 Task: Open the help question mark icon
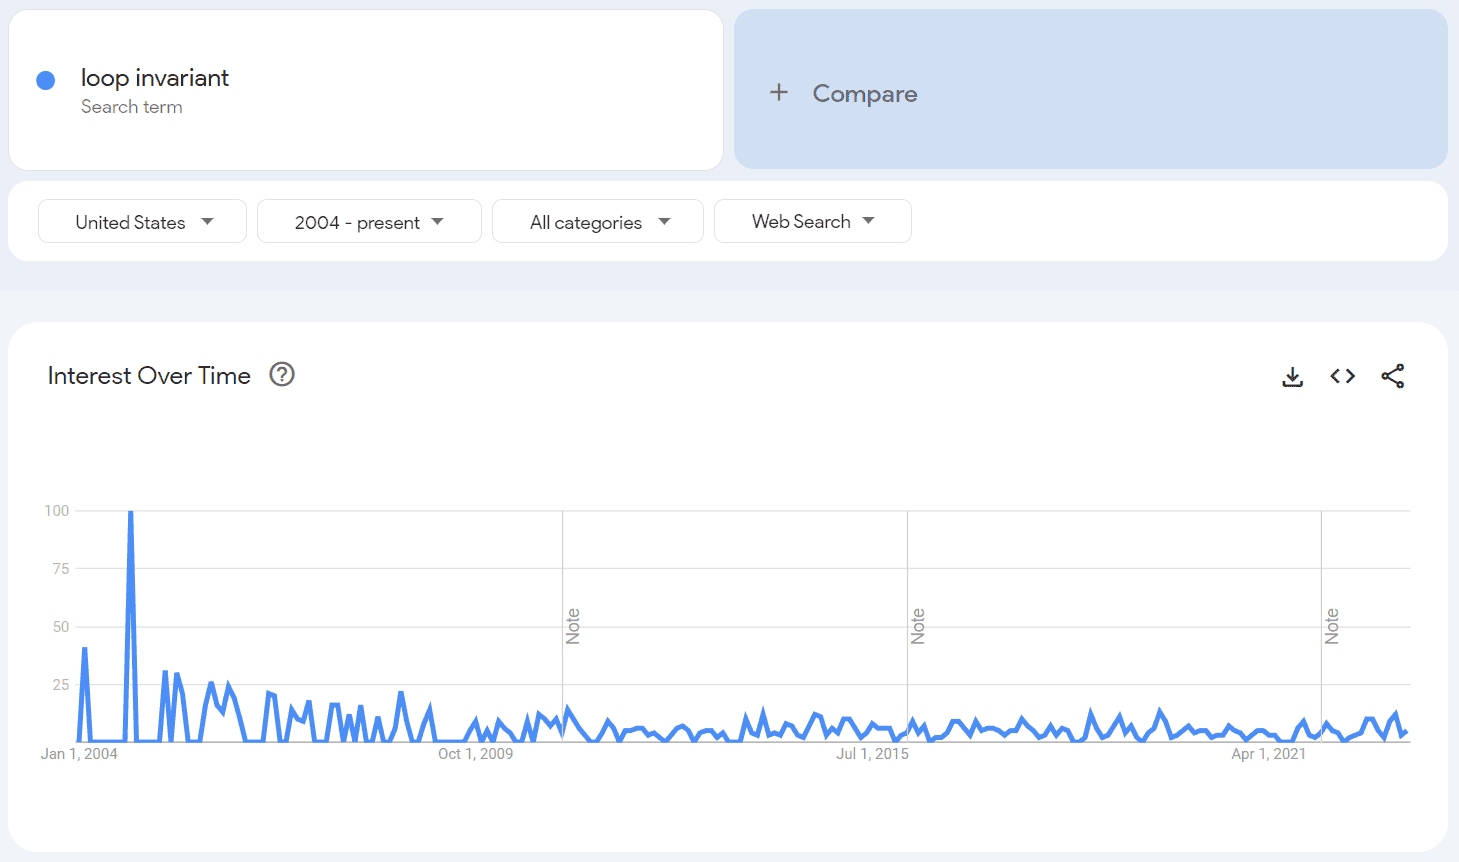(282, 375)
